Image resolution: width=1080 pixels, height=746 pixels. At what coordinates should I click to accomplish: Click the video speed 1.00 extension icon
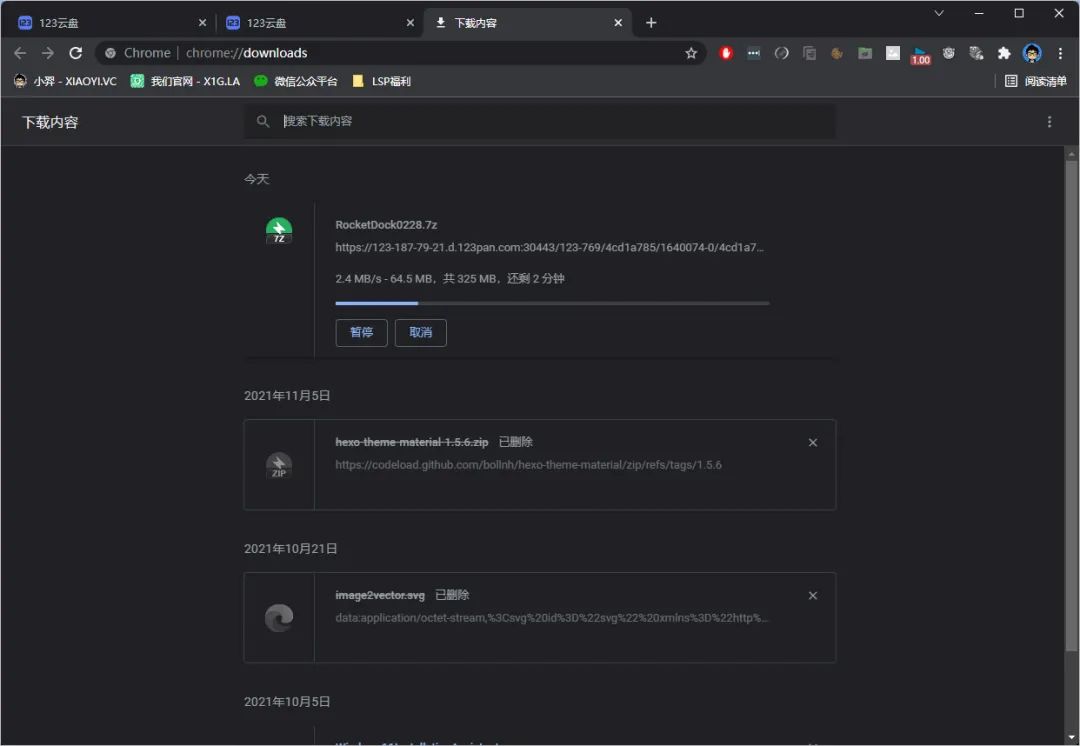coord(920,54)
